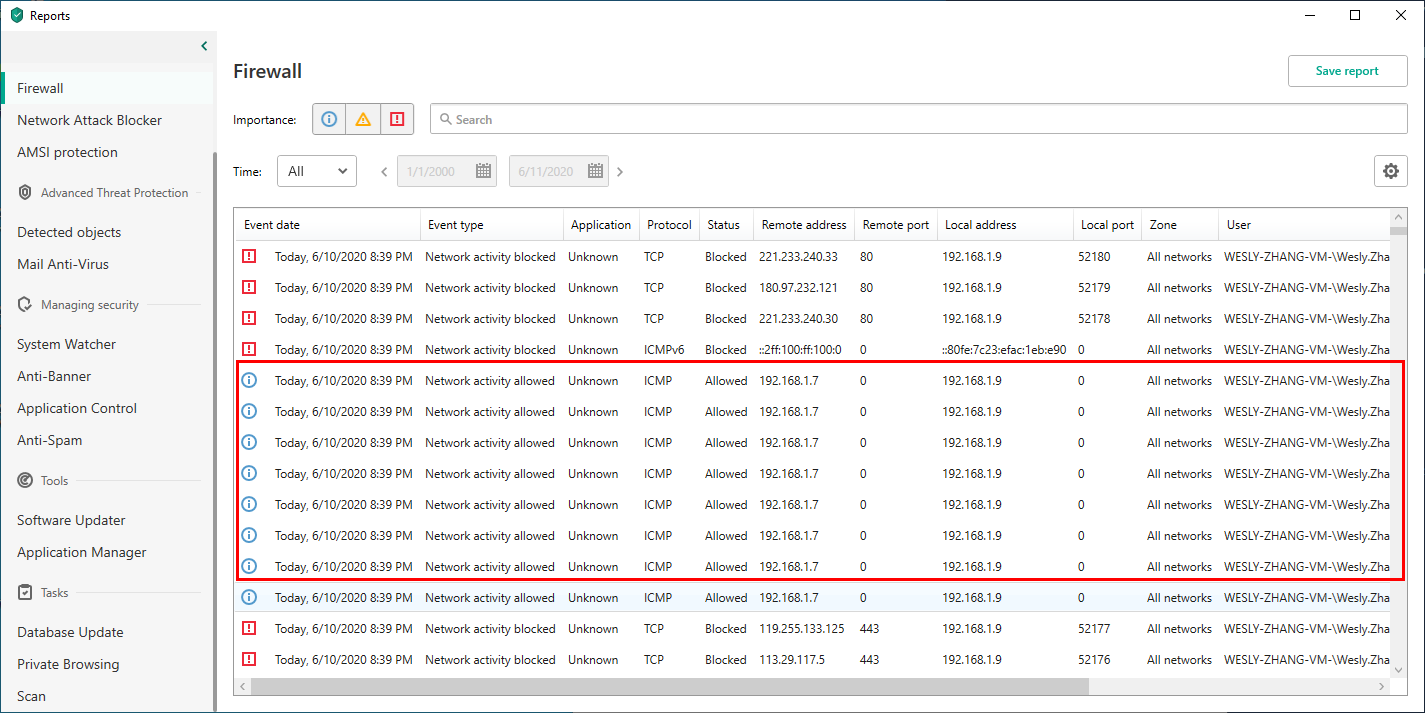1425x713 pixels.
Task: Click blocked icon on the 221.233.240.33 row
Action: click(249, 256)
